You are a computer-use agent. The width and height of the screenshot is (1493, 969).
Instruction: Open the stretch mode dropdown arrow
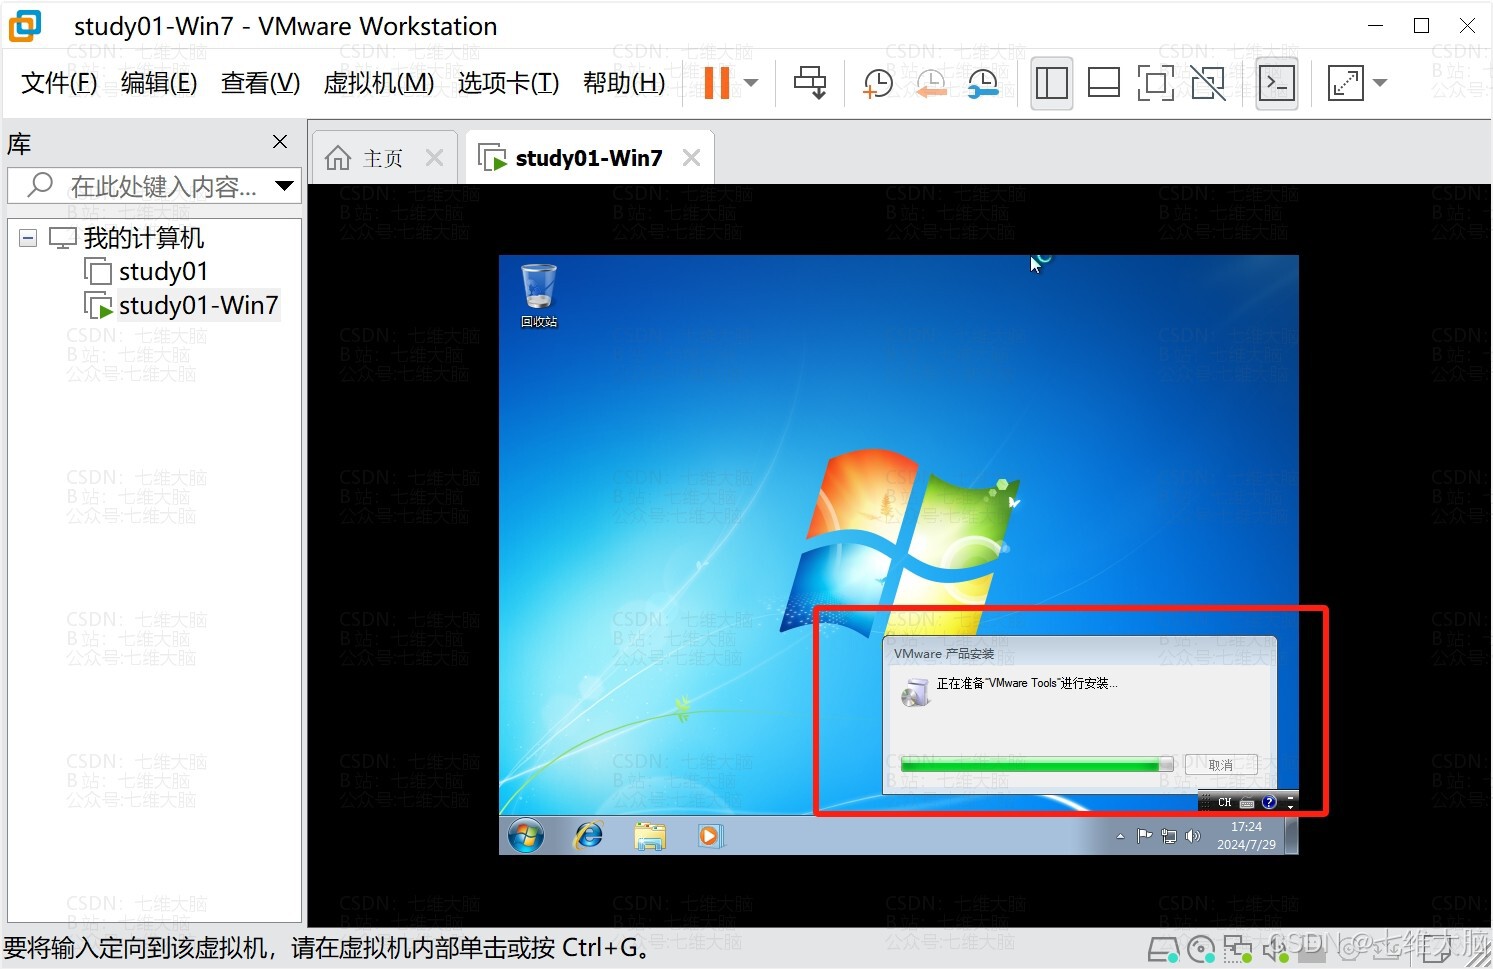point(1380,83)
